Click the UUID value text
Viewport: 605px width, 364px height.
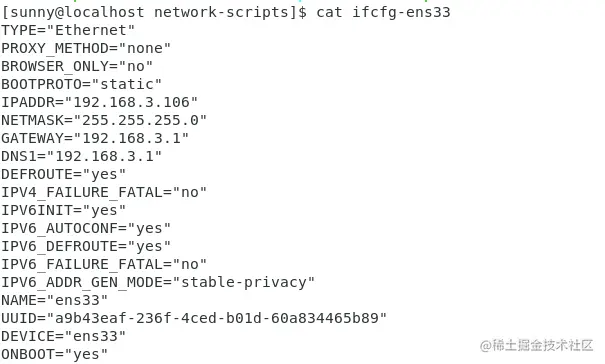[x=216, y=318]
